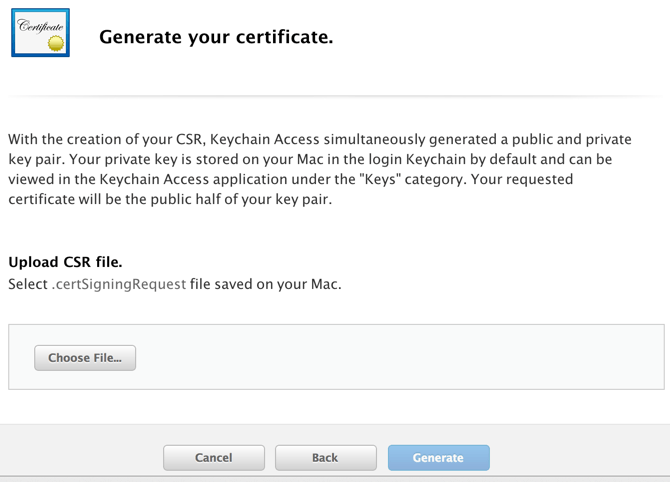This screenshot has width=670, height=482.
Task: Open the Choose File… picker button
Action: pyautogui.click(x=85, y=358)
